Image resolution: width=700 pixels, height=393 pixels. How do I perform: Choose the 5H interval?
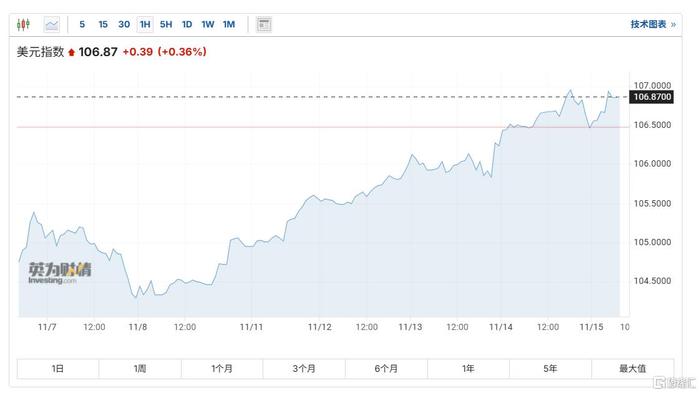166,24
